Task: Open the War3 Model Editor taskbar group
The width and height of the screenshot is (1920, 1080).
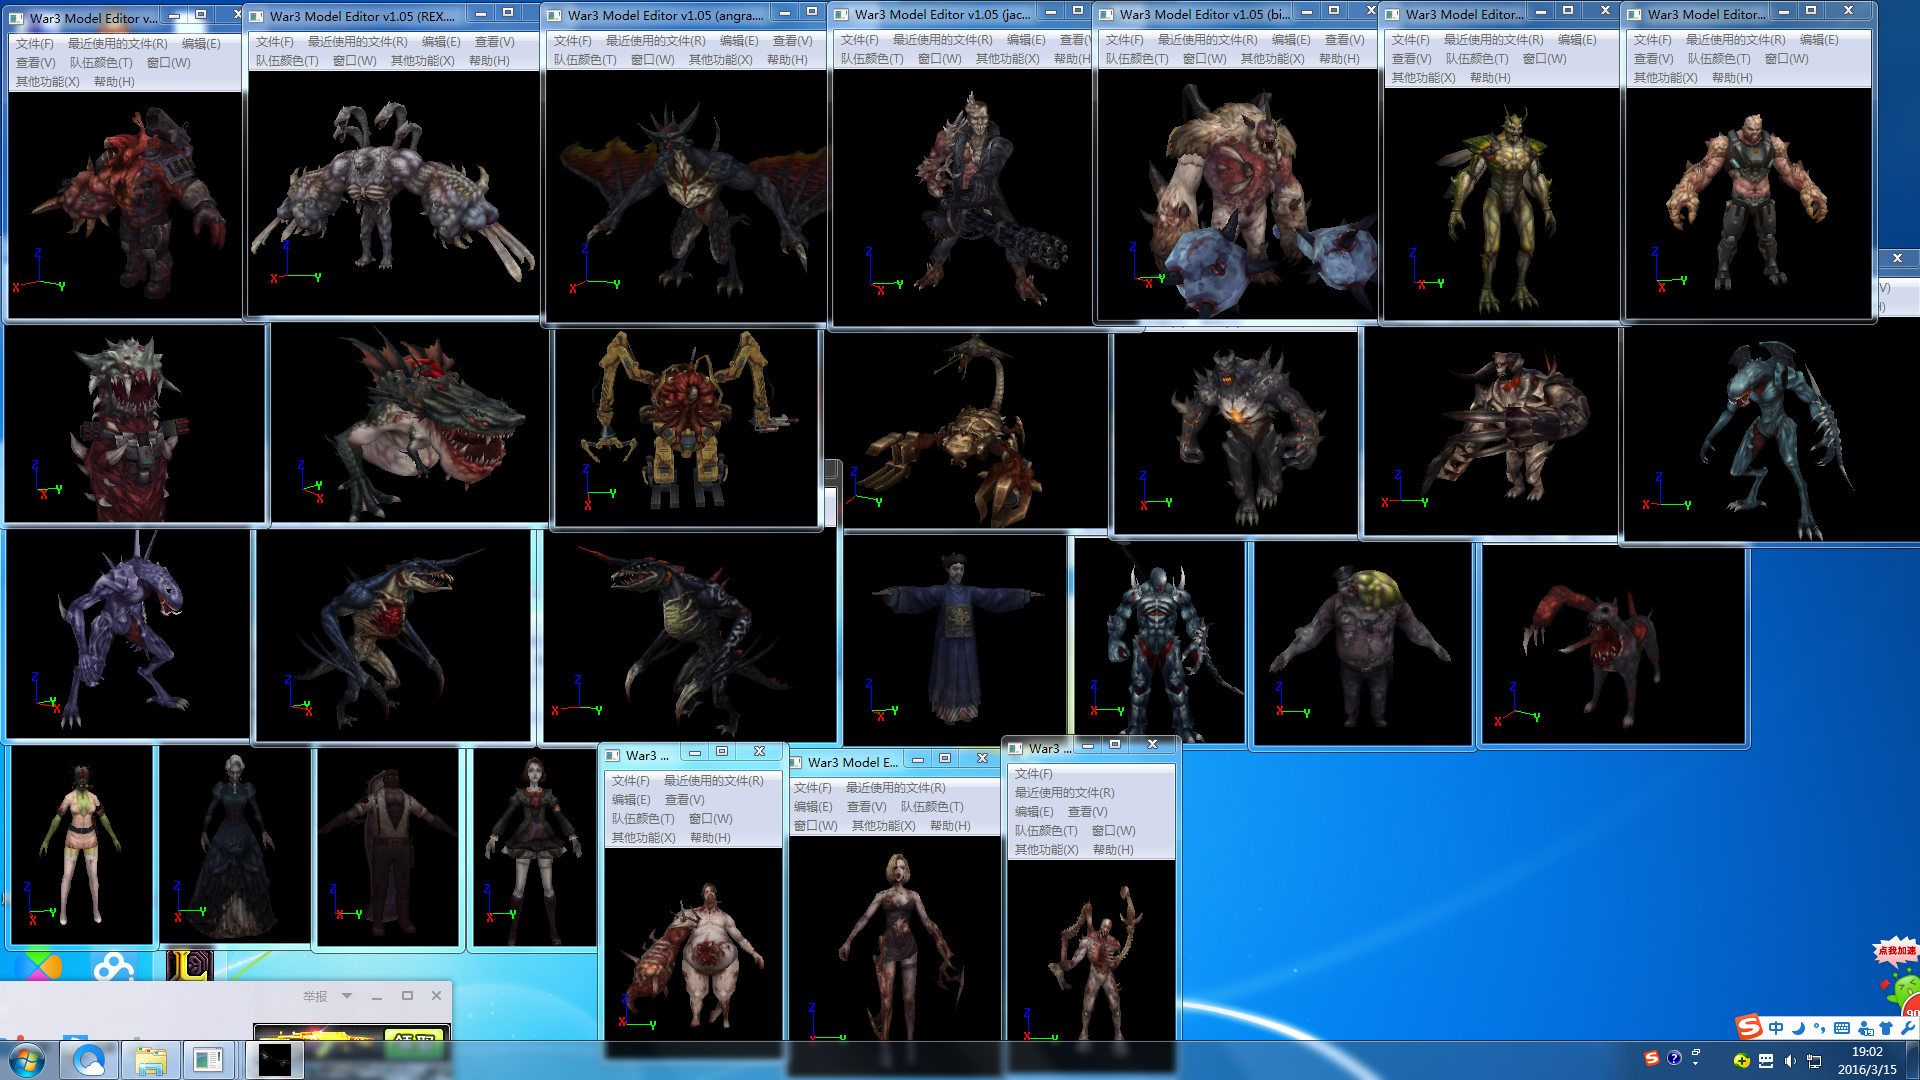Action: click(x=209, y=1060)
